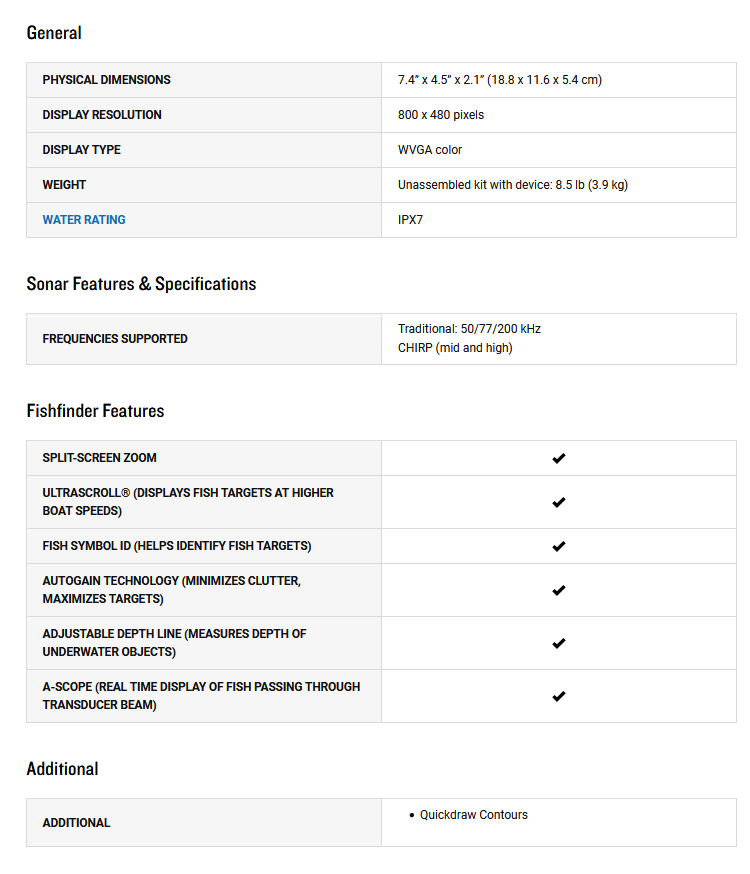The height and width of the screenshot is (874, 750).
Task: Click the Sonar Features & Specifications heading
Action: pyautogui.click(x=141, y=284)
